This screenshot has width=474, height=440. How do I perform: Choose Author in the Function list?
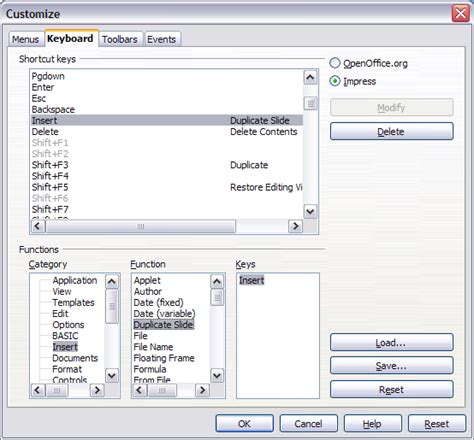(148, 291)
